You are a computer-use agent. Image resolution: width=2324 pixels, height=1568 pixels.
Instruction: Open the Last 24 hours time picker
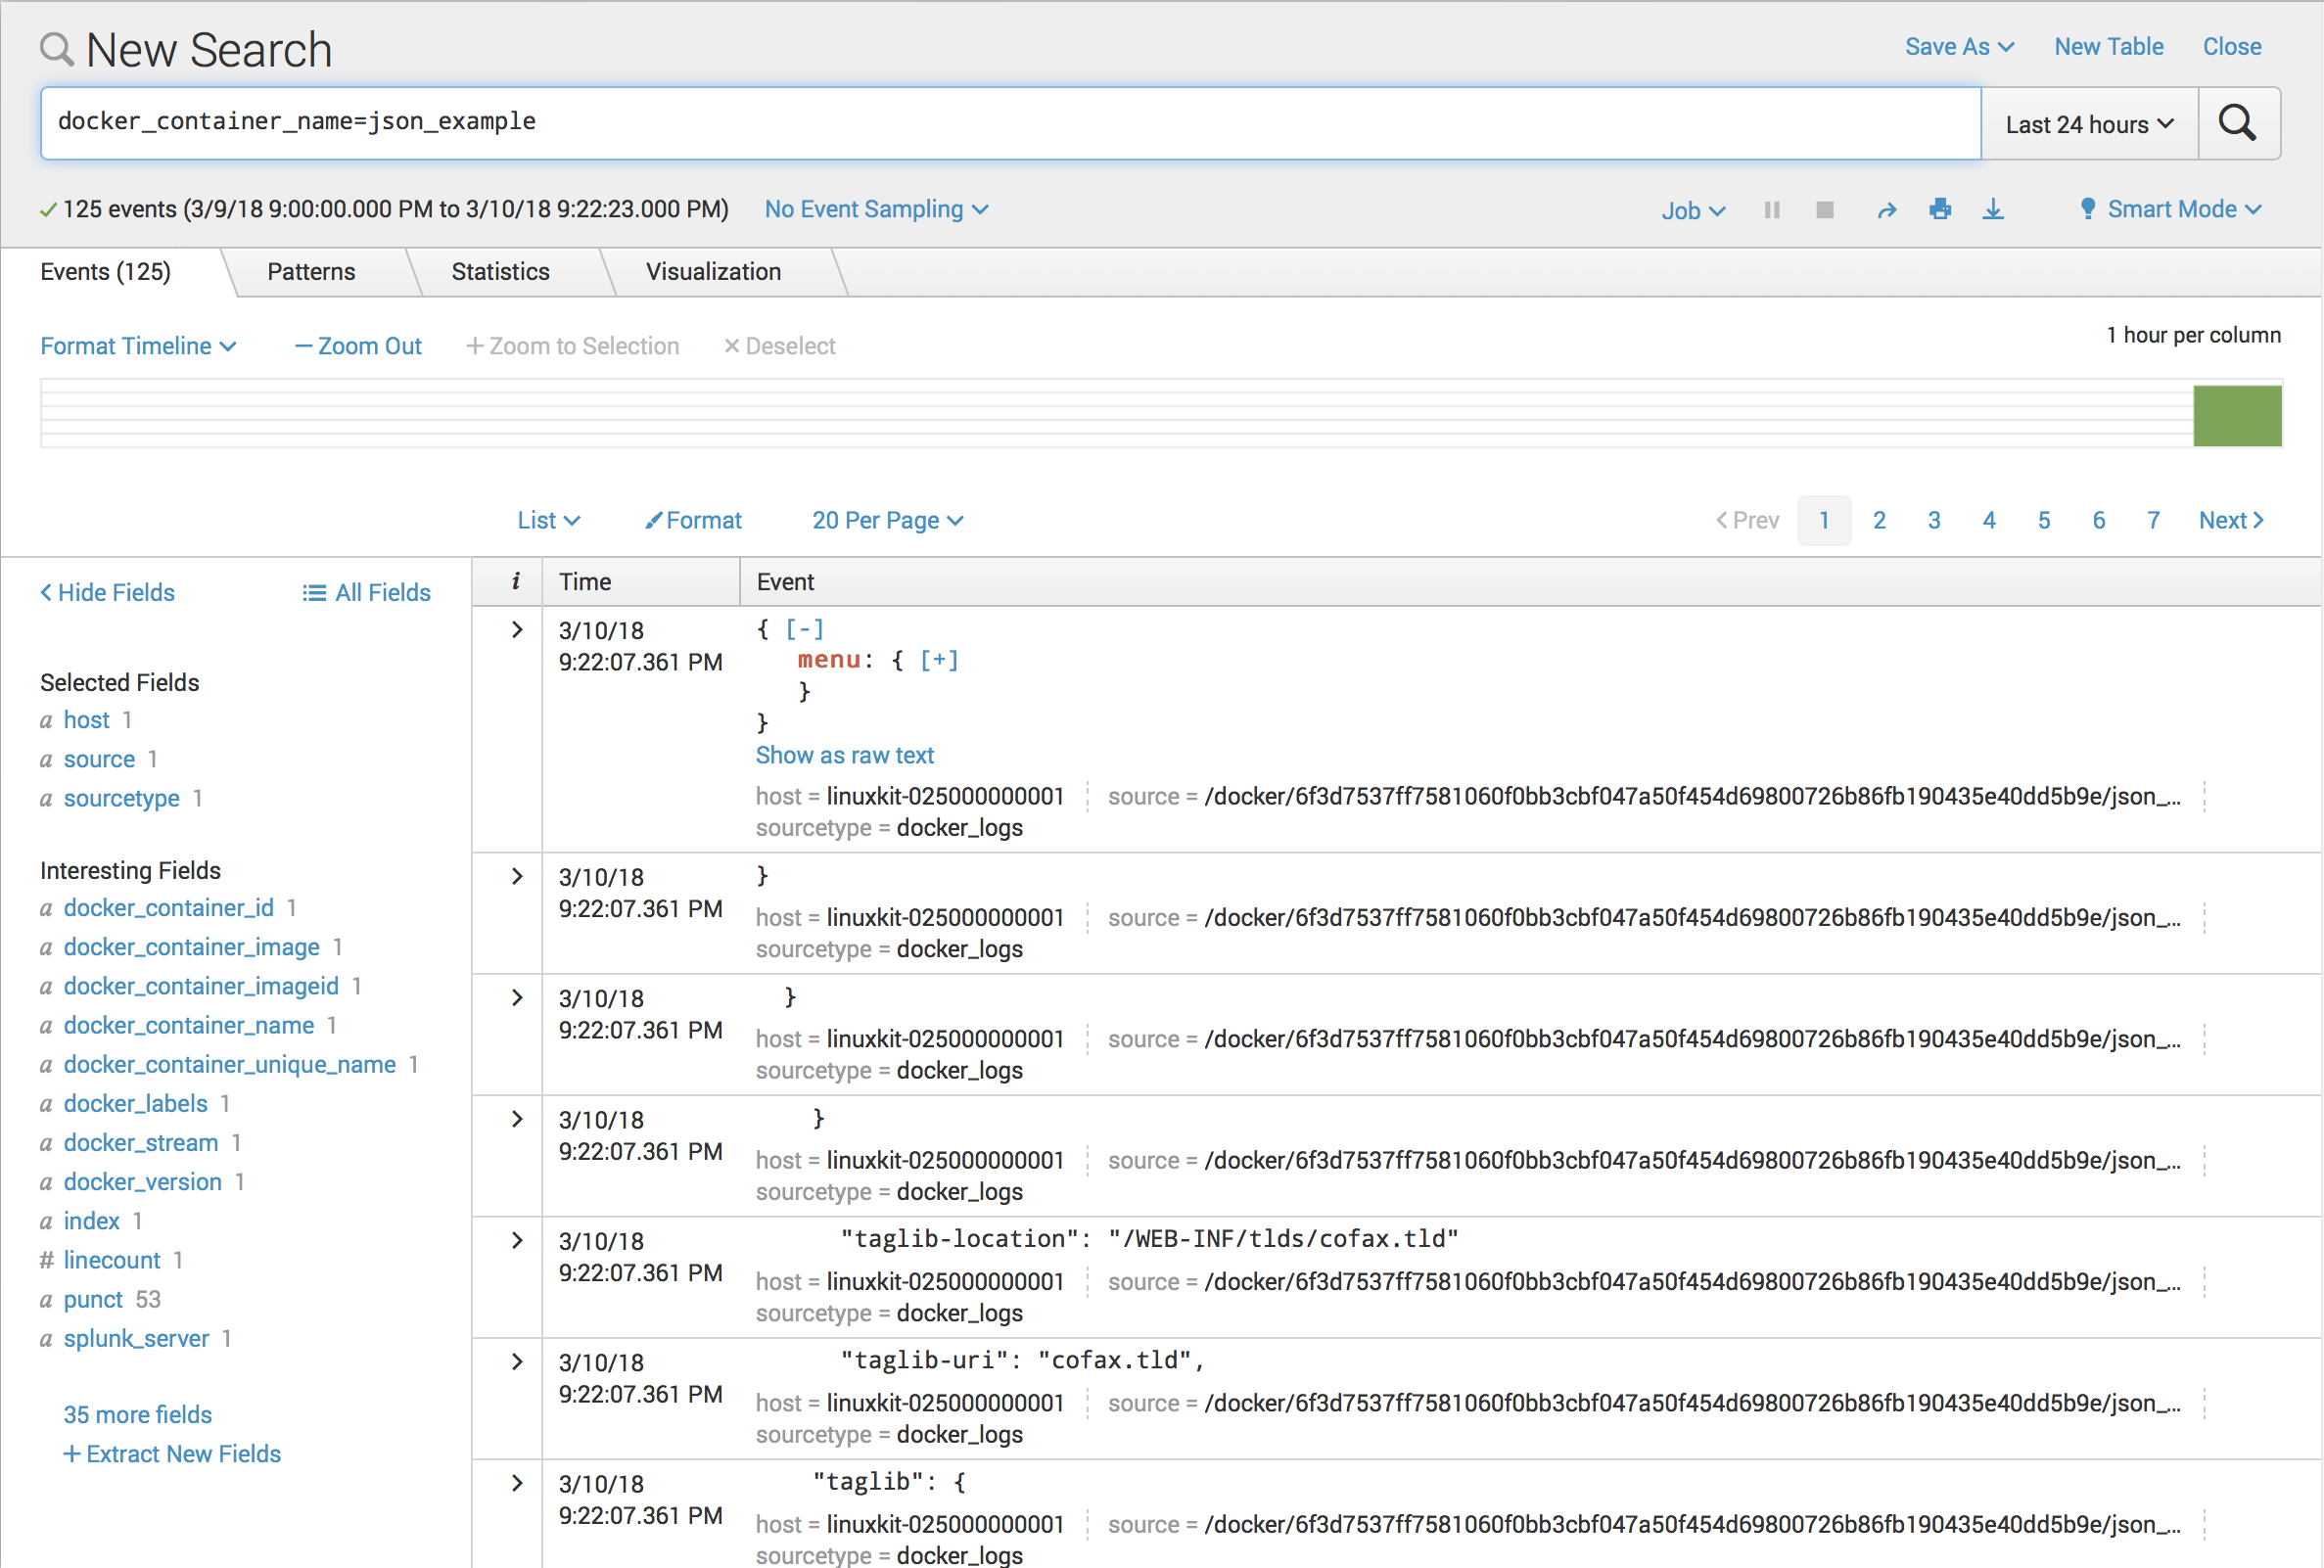2088,124
